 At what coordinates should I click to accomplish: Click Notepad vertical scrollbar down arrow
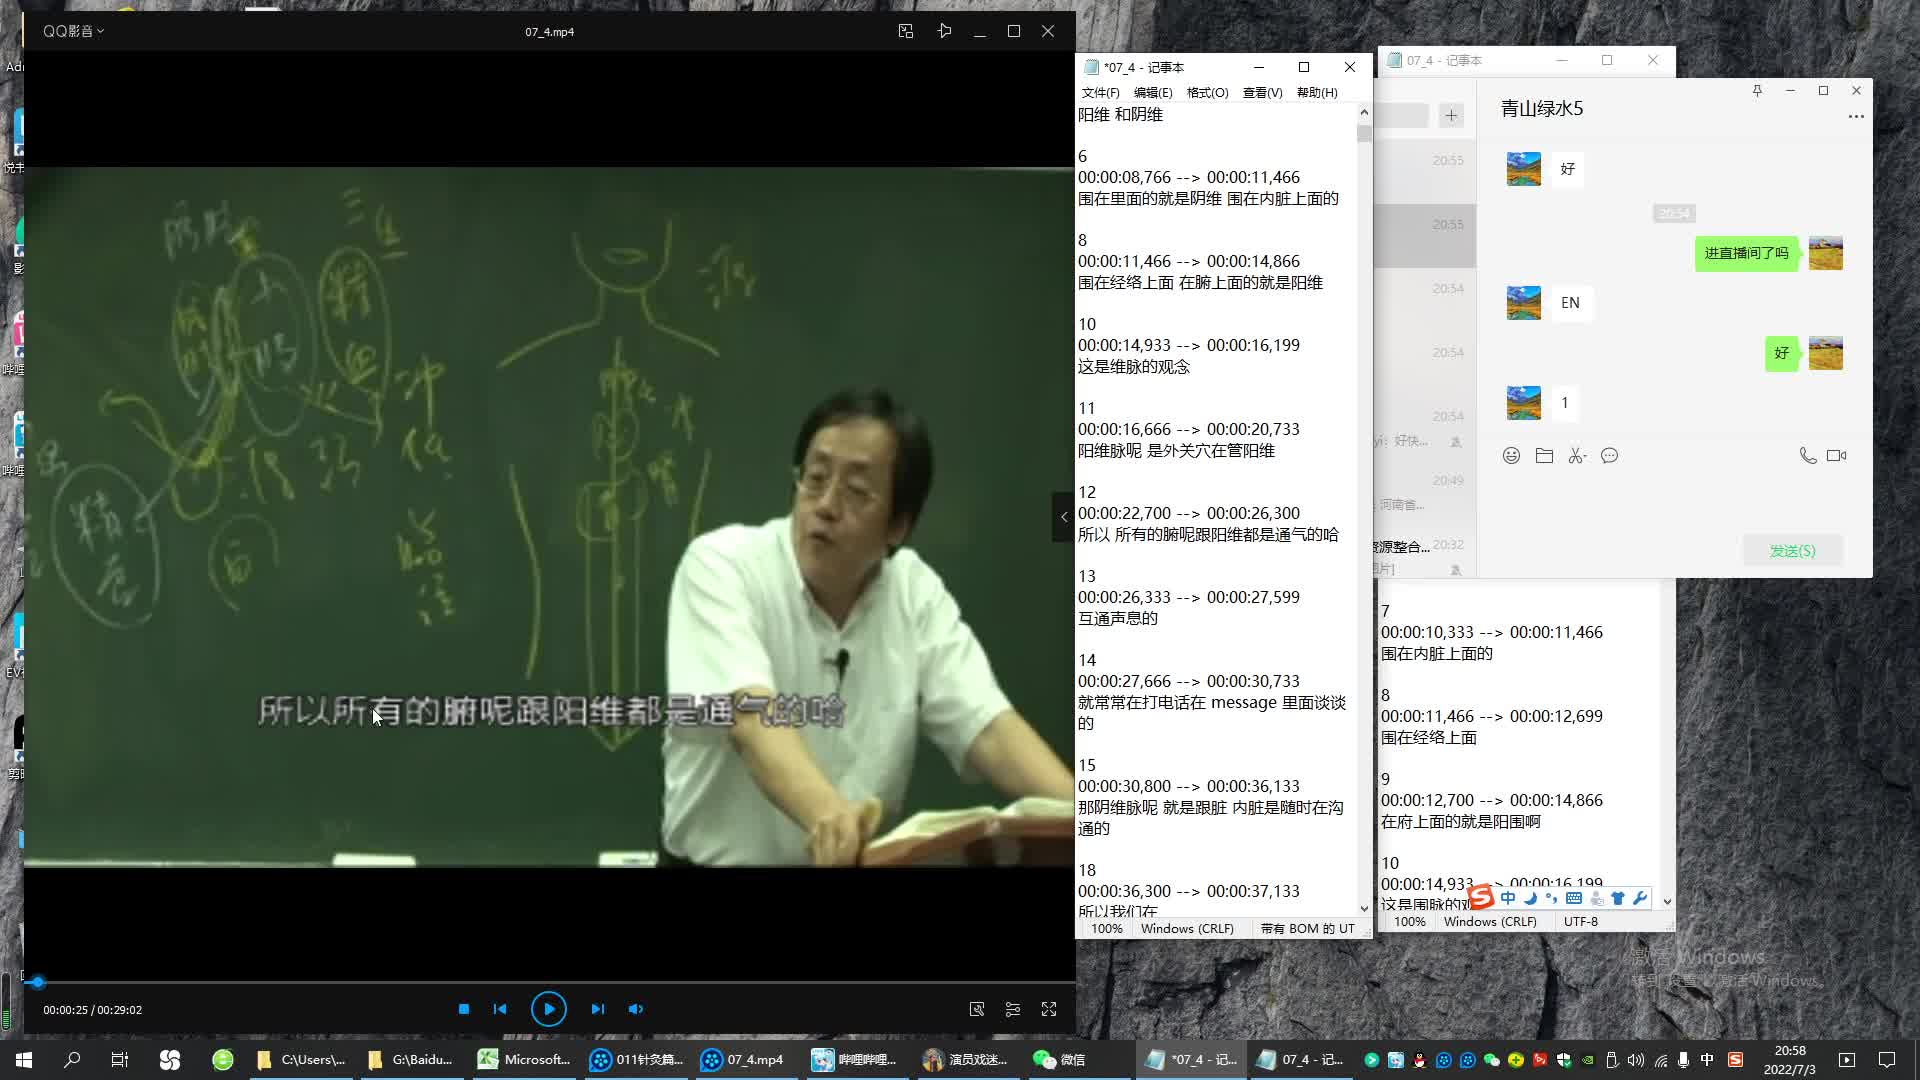click(1364, 908)
